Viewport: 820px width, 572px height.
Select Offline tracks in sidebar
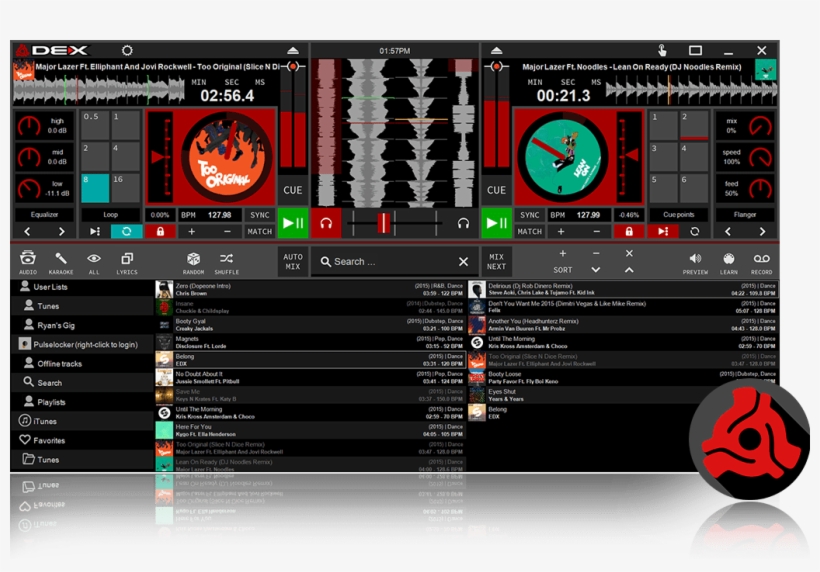tap(82, 363)
